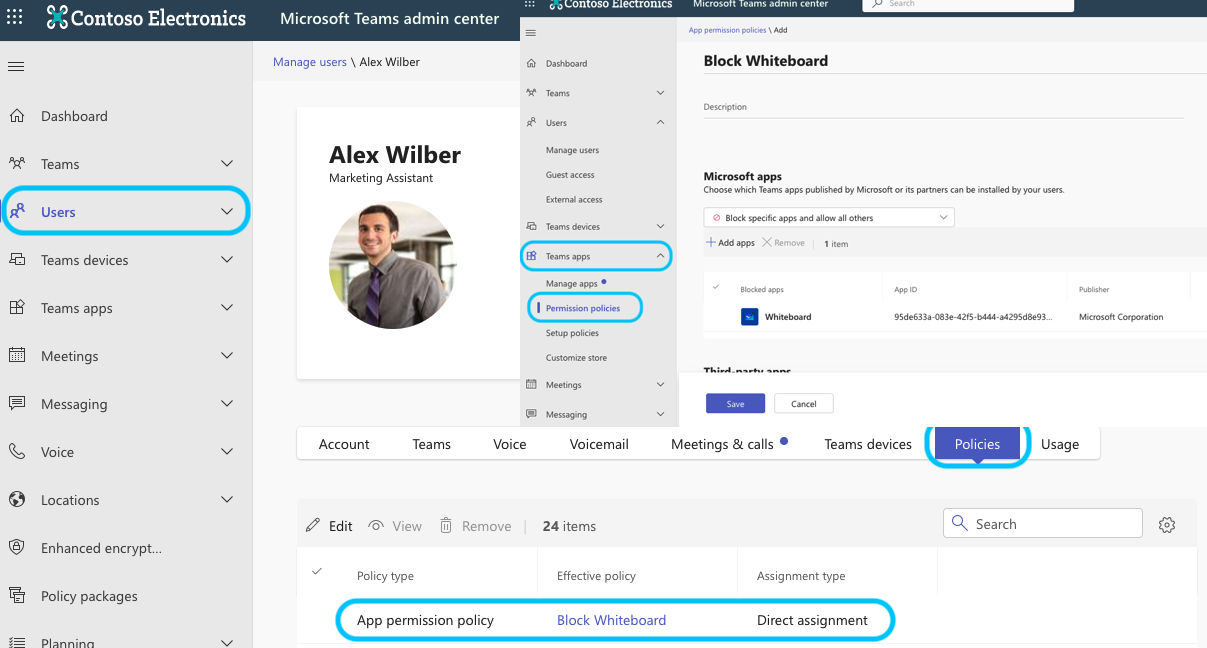
Task: Expand the Meetings chevron in the inset sidebar
Action: [660, 384]
